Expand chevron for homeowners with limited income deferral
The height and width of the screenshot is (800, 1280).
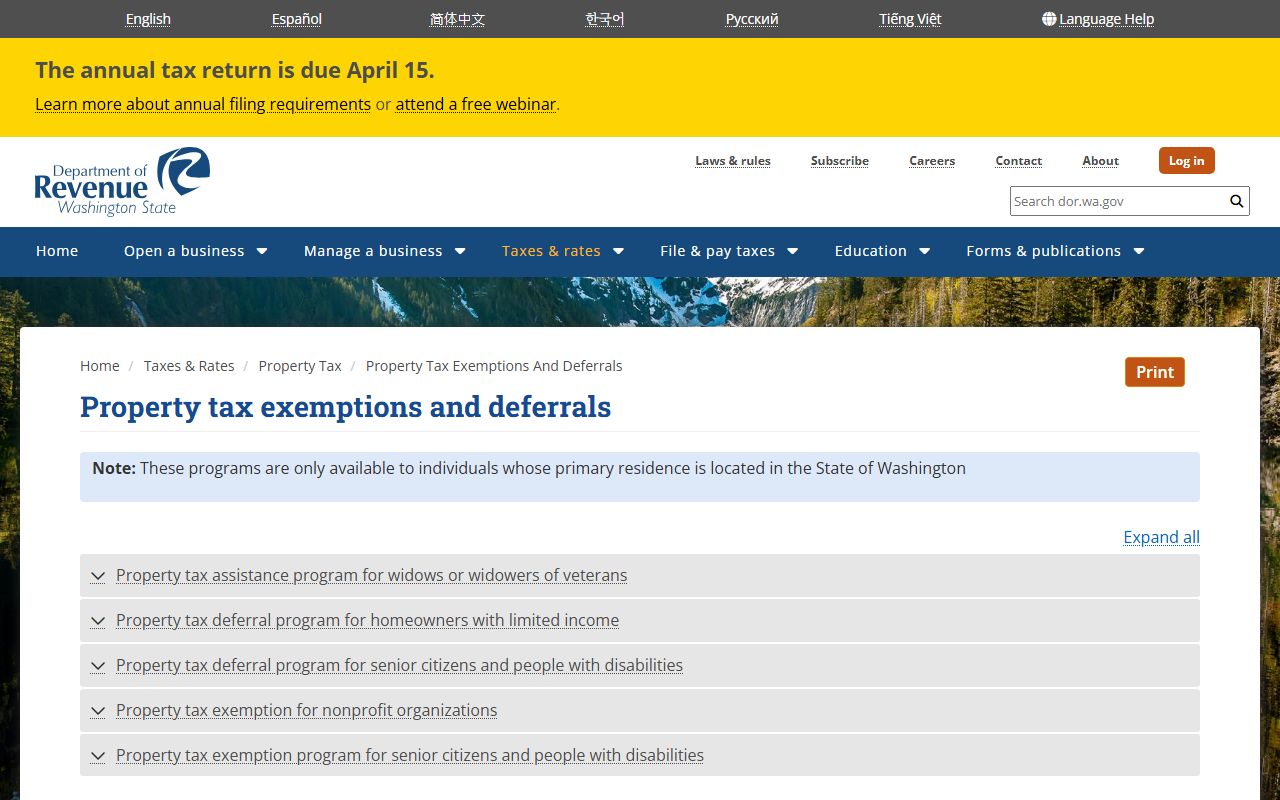(98, 621)
